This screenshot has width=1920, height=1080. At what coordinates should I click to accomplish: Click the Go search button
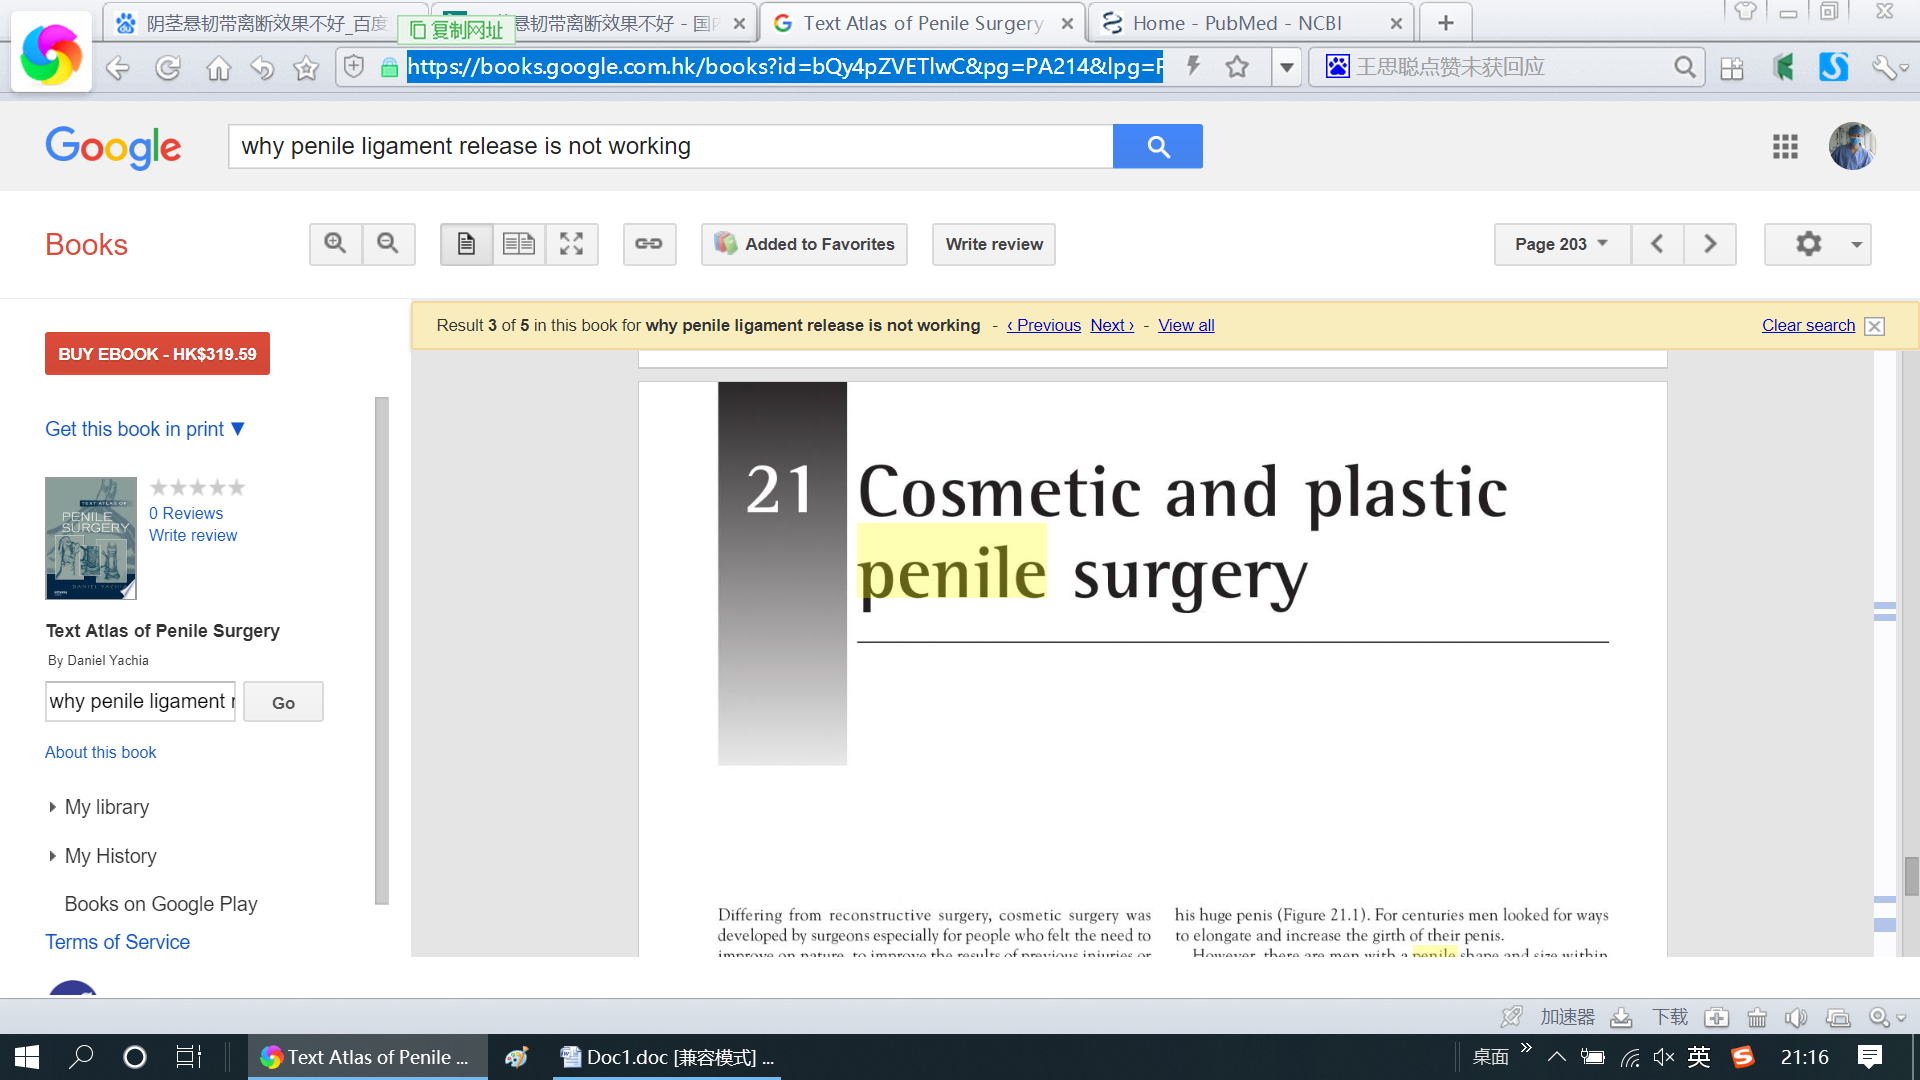coord(283,702)
